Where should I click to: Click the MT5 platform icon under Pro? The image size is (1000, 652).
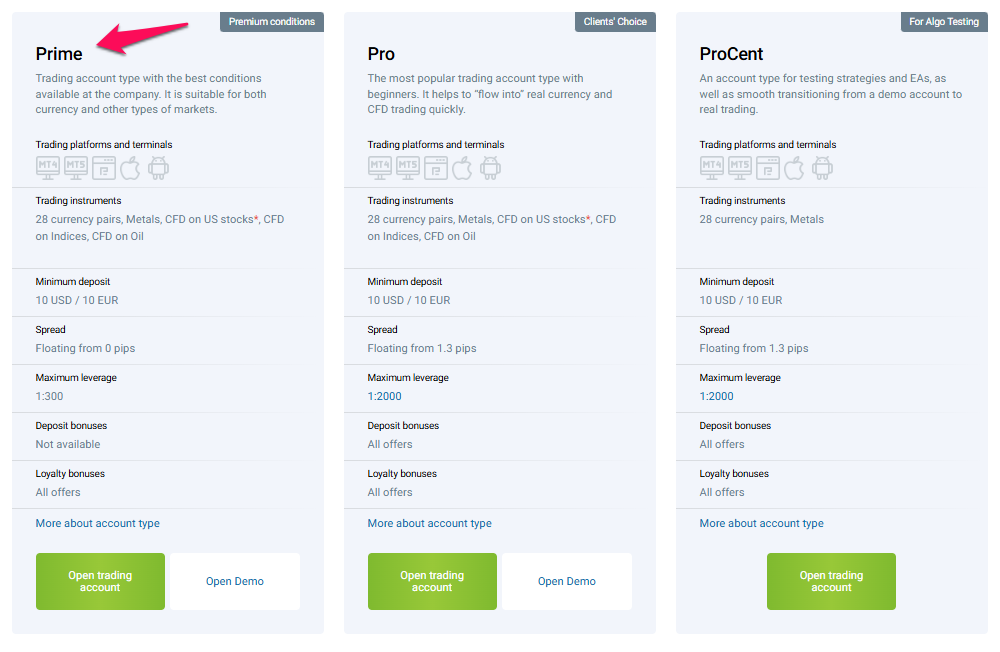[x=407, y=168]
